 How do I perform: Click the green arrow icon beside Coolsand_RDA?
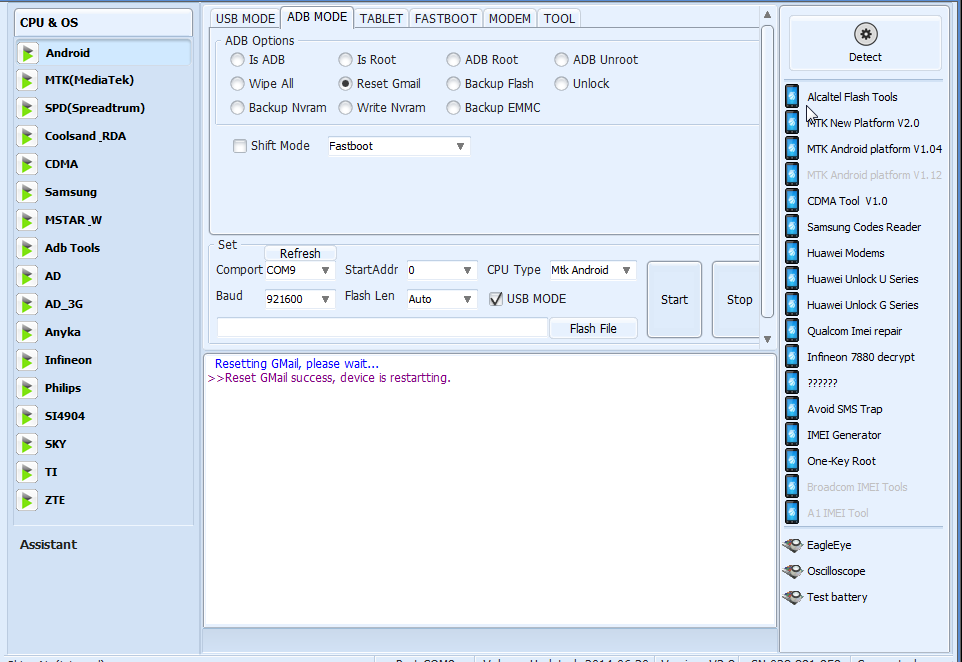pos(27,136)
